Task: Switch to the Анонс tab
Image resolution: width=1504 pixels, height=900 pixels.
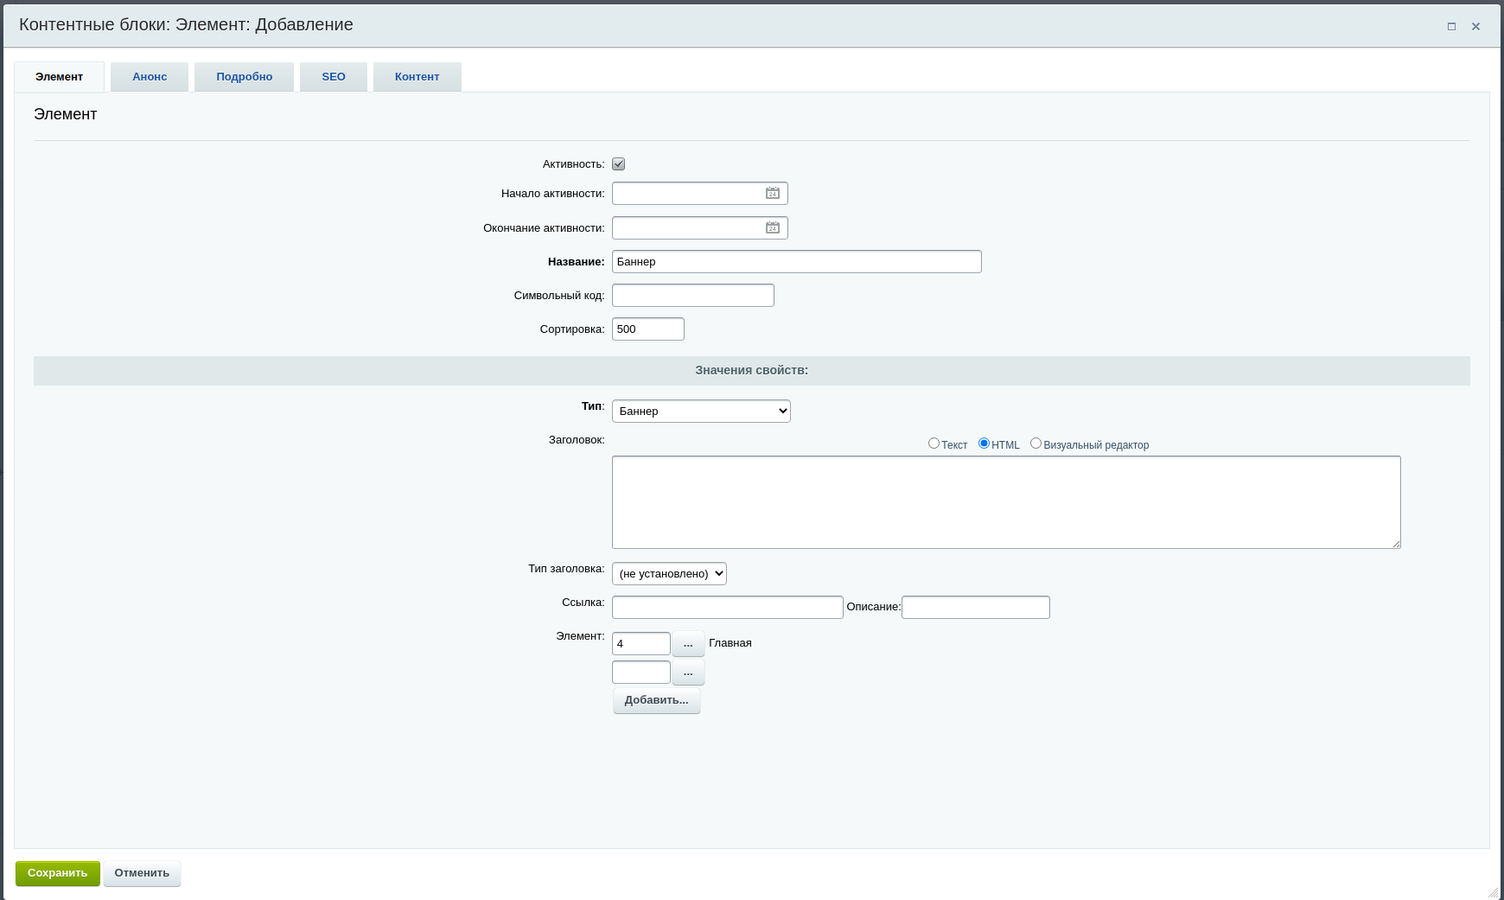Action: tap(150, 77)
